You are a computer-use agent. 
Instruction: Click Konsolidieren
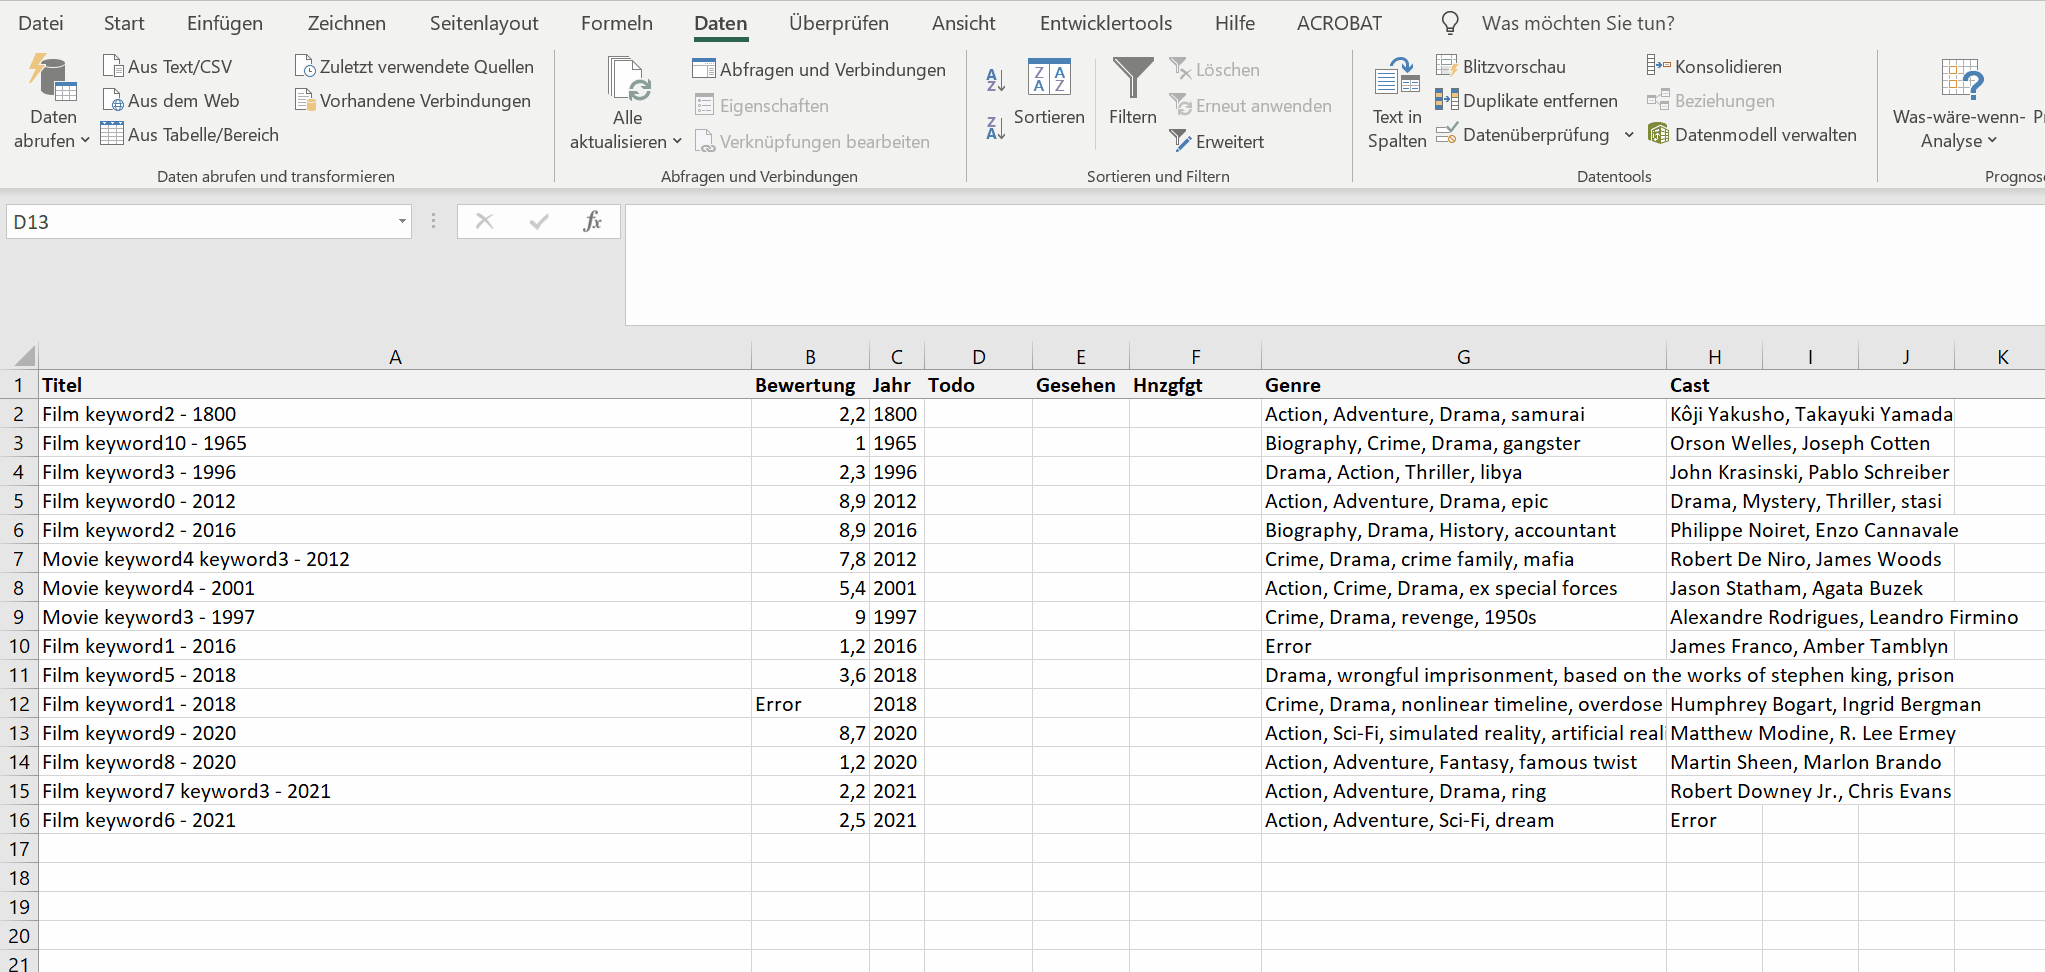(x=1715, y=67)
